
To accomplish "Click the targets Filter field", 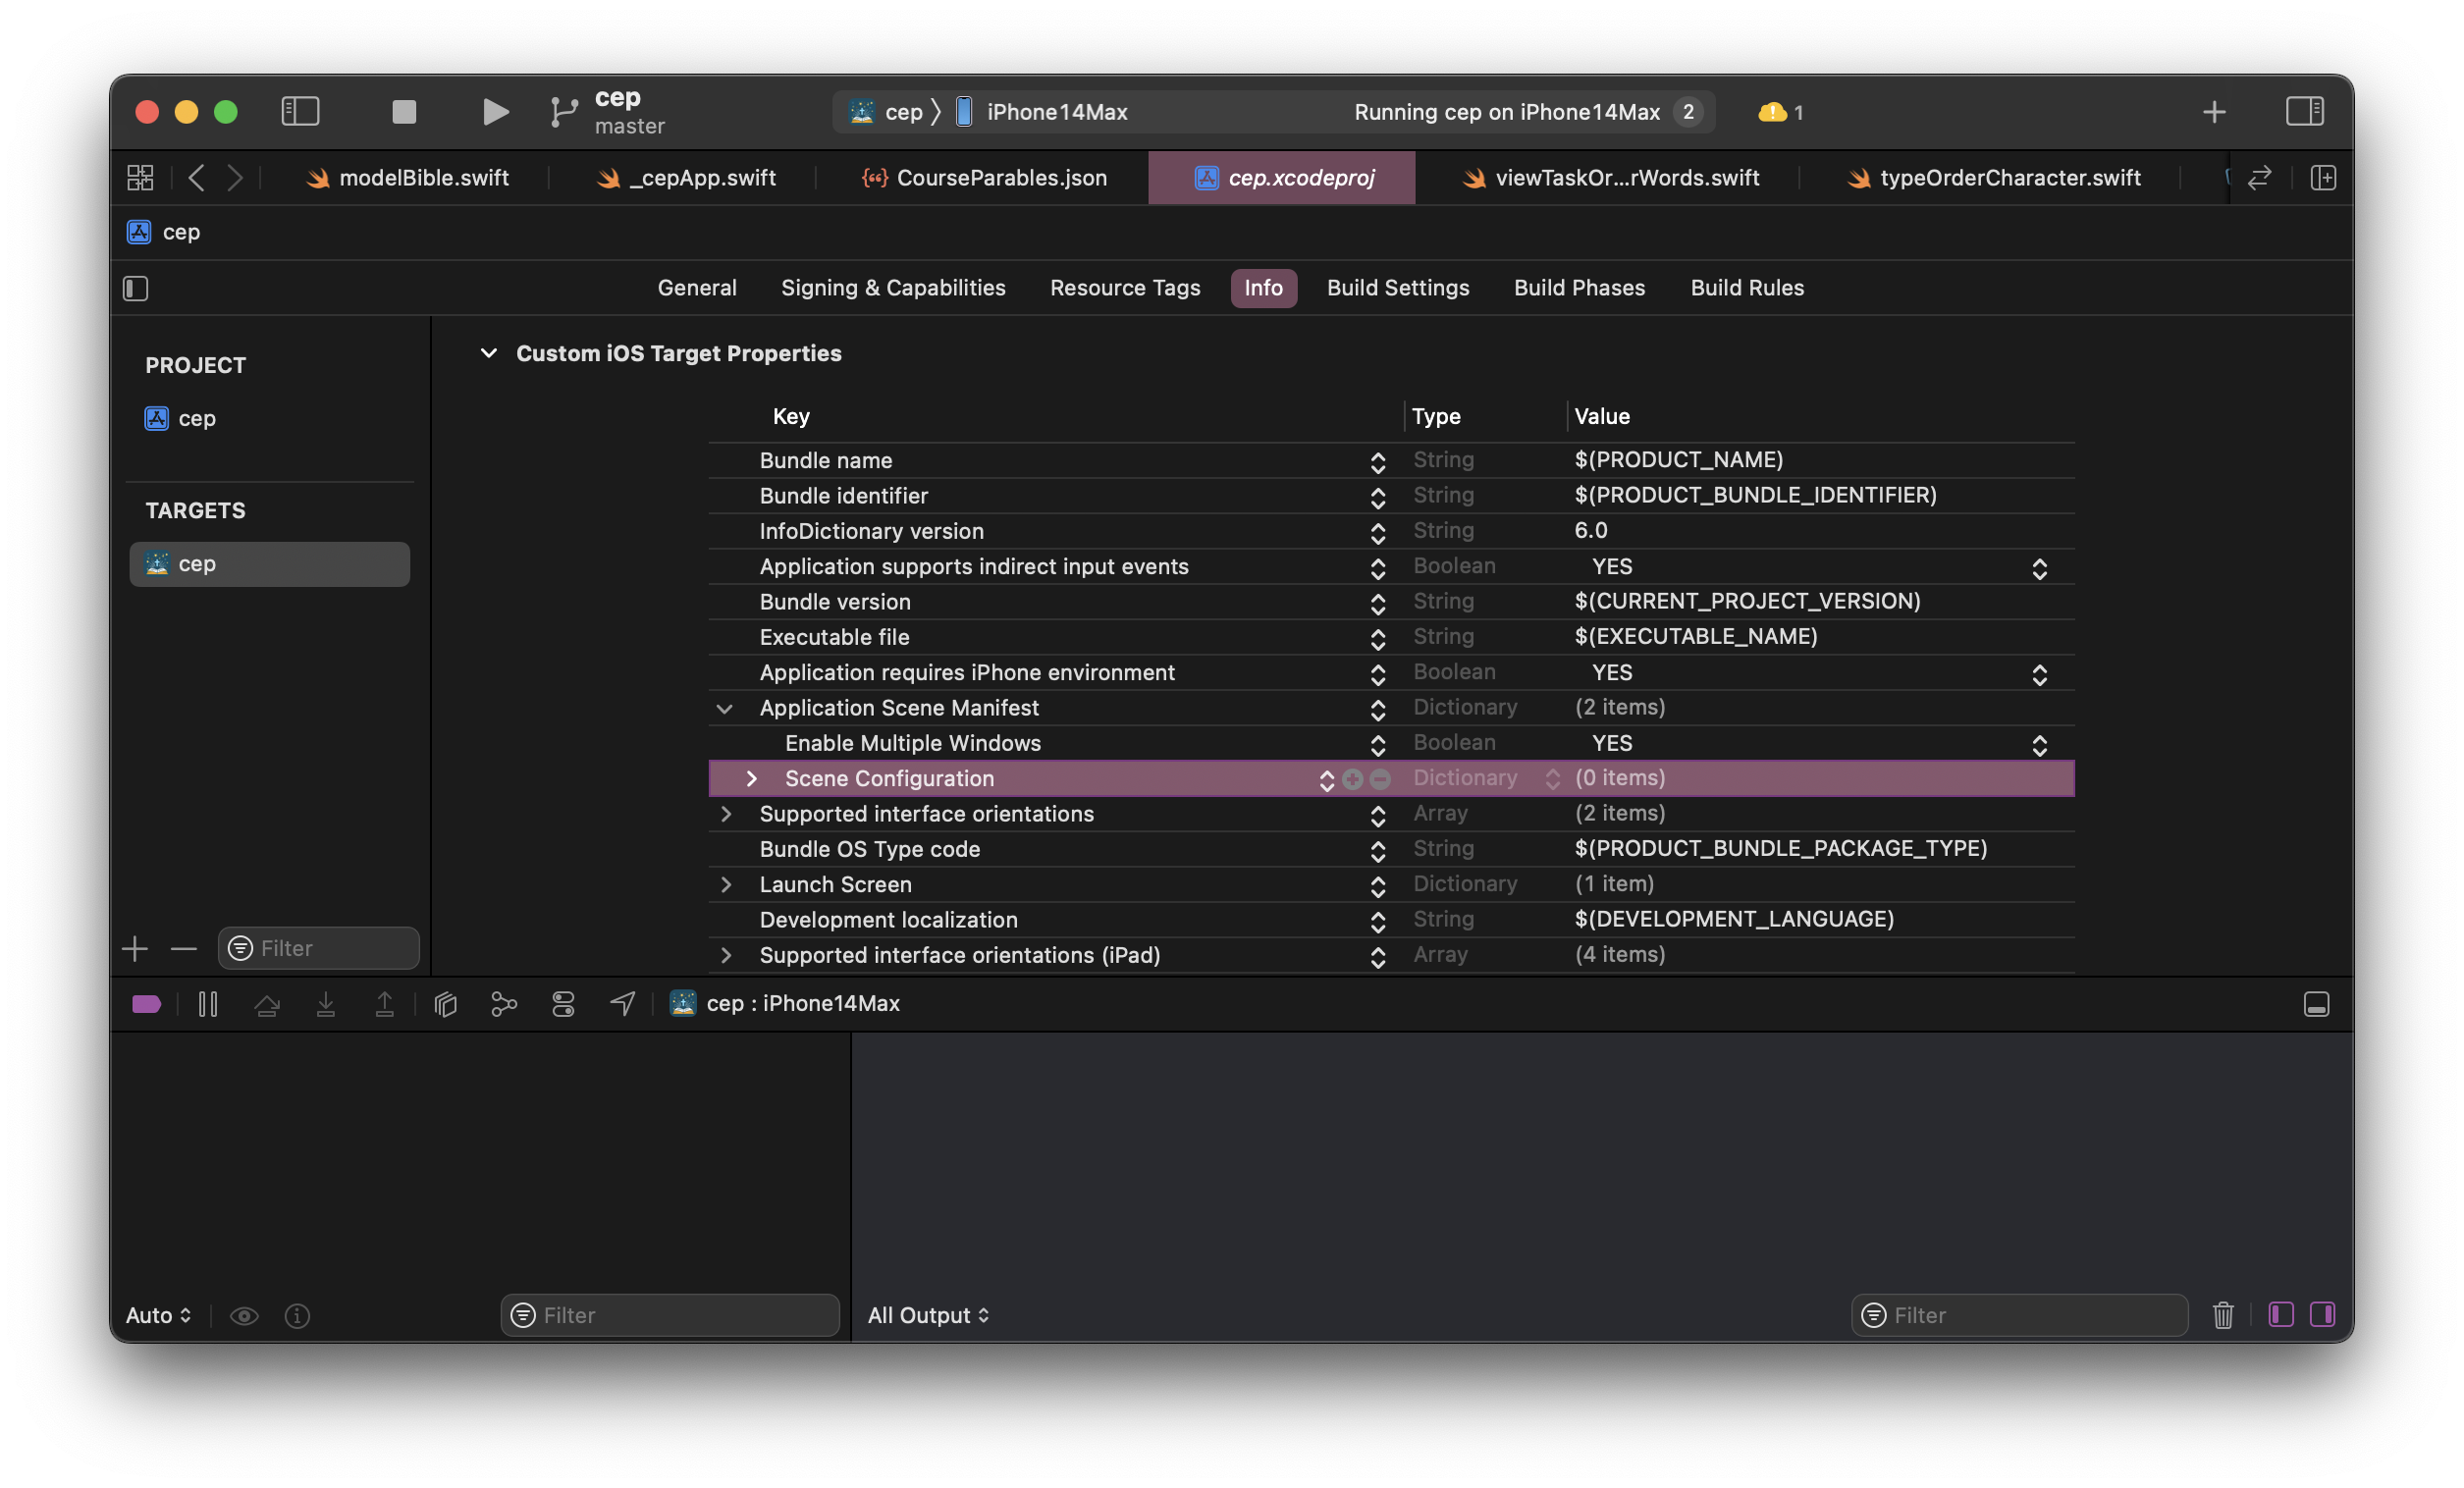I will point(319,948).
